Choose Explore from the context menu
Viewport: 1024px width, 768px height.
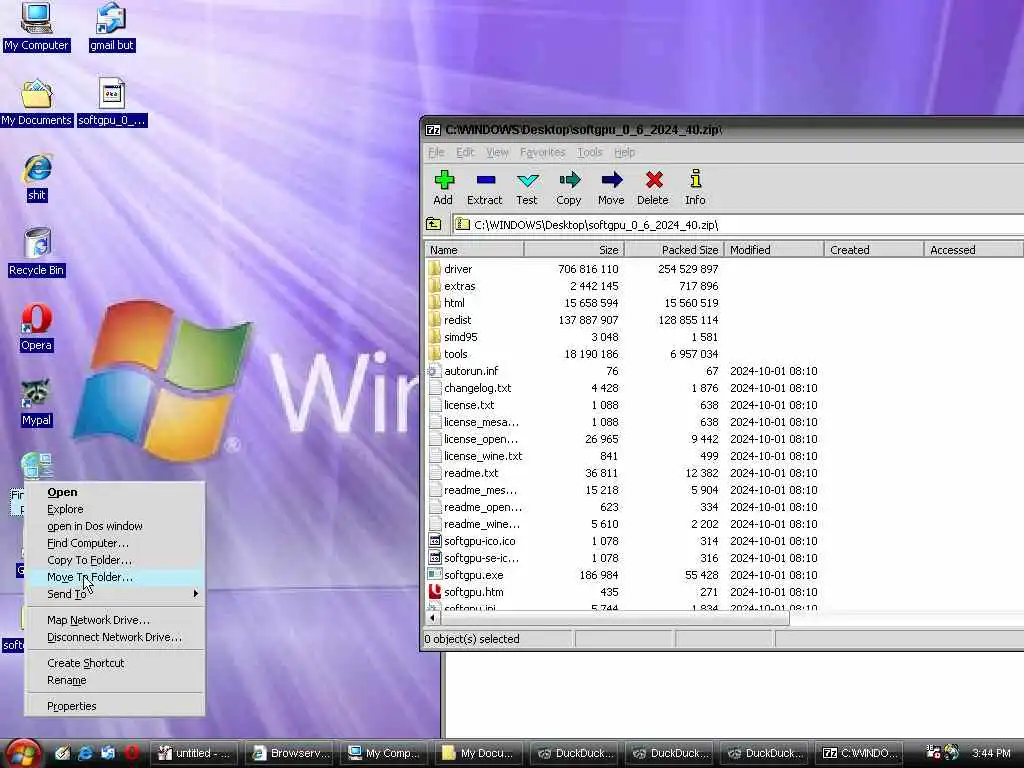click(x=114, y=509)
